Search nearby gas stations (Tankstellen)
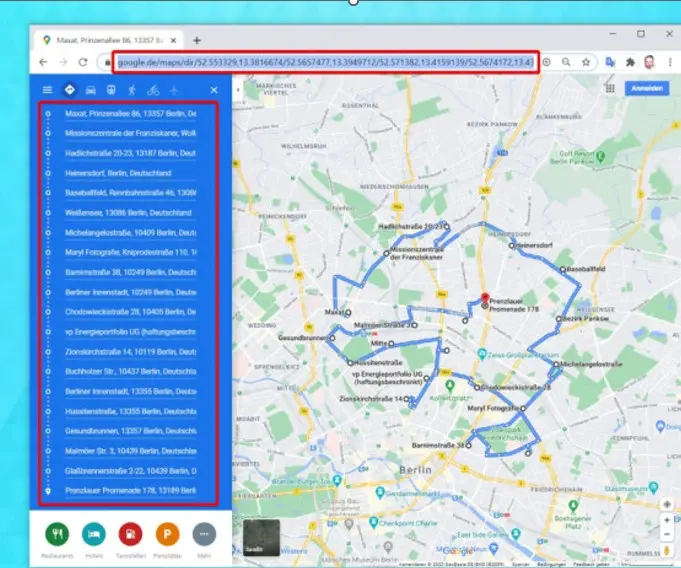This screenshot has width=681, height=568. coord(130,535)
